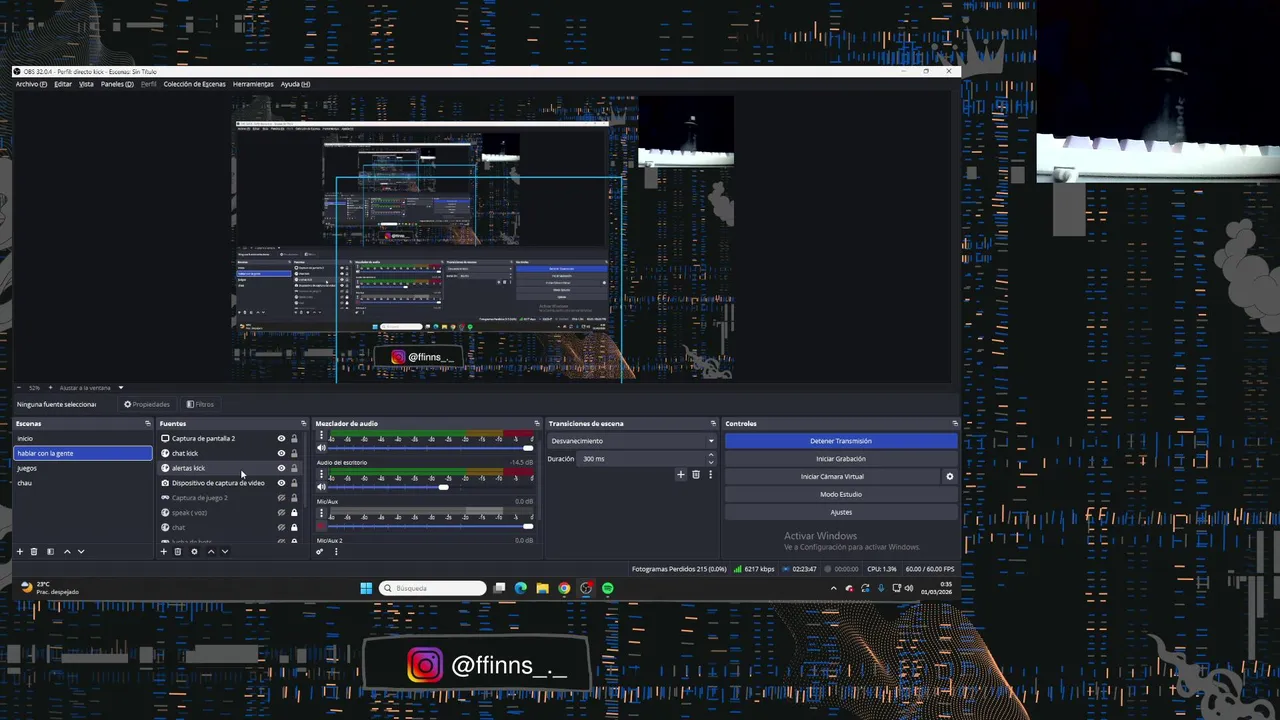Add a scene transition with plus icon

[x=681, y=474]
